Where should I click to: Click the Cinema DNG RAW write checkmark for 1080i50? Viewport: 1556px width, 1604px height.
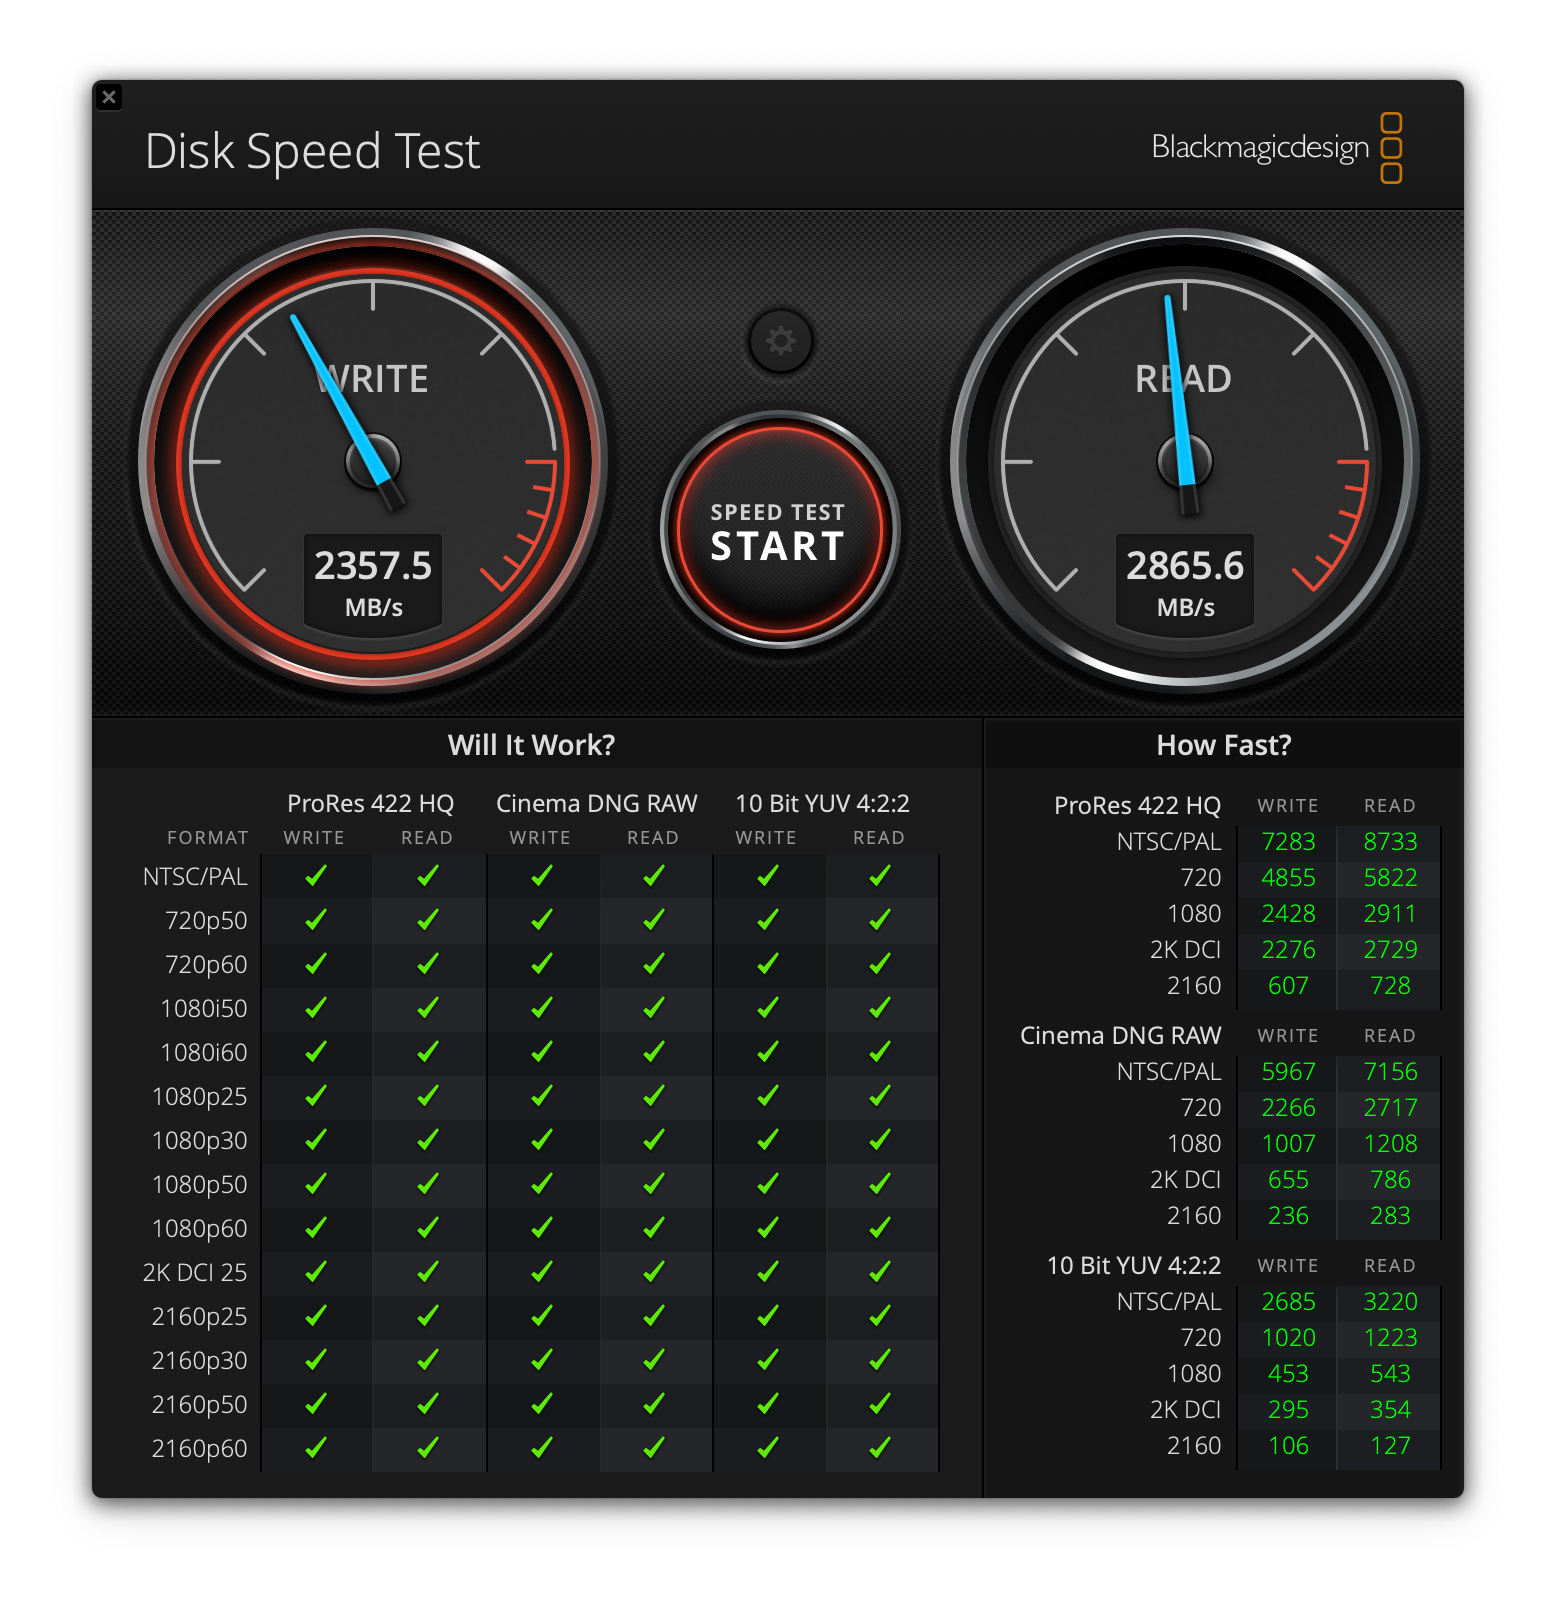542,1008
